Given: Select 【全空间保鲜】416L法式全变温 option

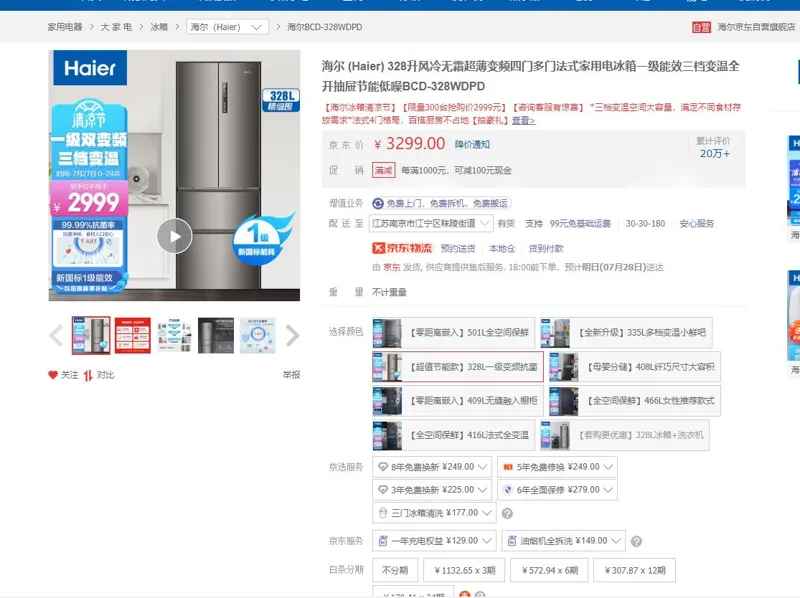Looking at the screenshot, I should (x=454, y=435).
